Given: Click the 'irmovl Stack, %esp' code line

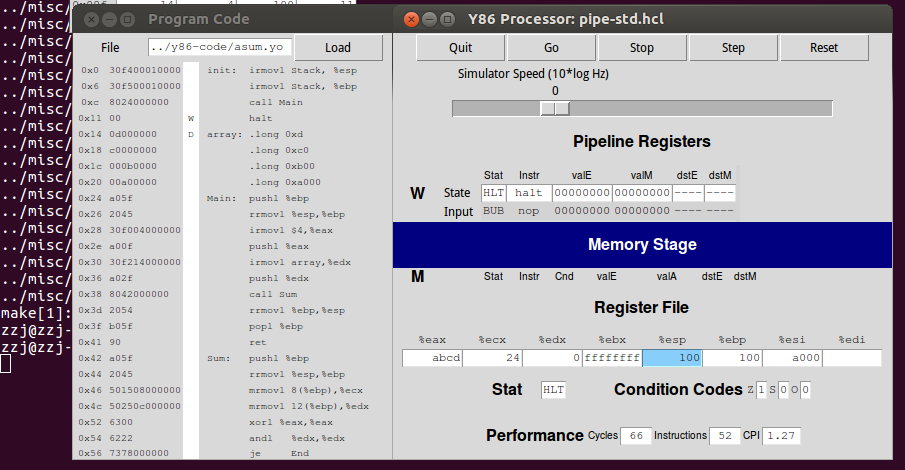Looking at the screenshot, I should click(x=302, y=70).
